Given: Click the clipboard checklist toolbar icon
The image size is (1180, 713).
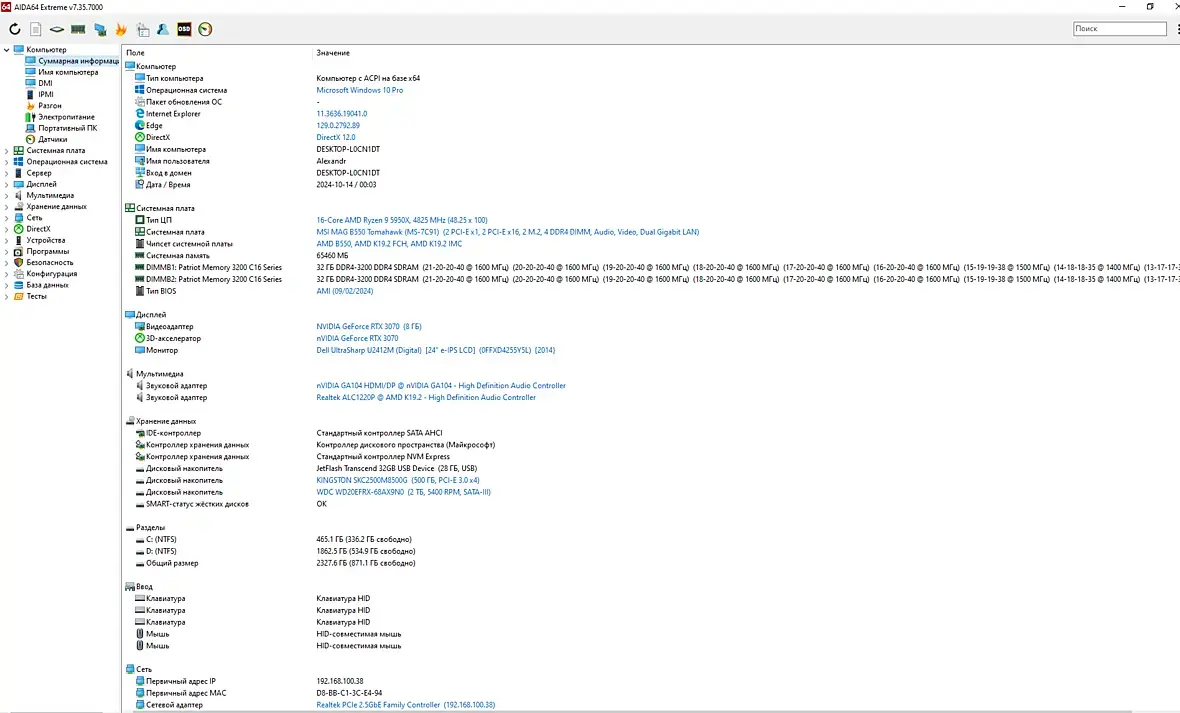Looking at the screenshot, I should [142, 29].
